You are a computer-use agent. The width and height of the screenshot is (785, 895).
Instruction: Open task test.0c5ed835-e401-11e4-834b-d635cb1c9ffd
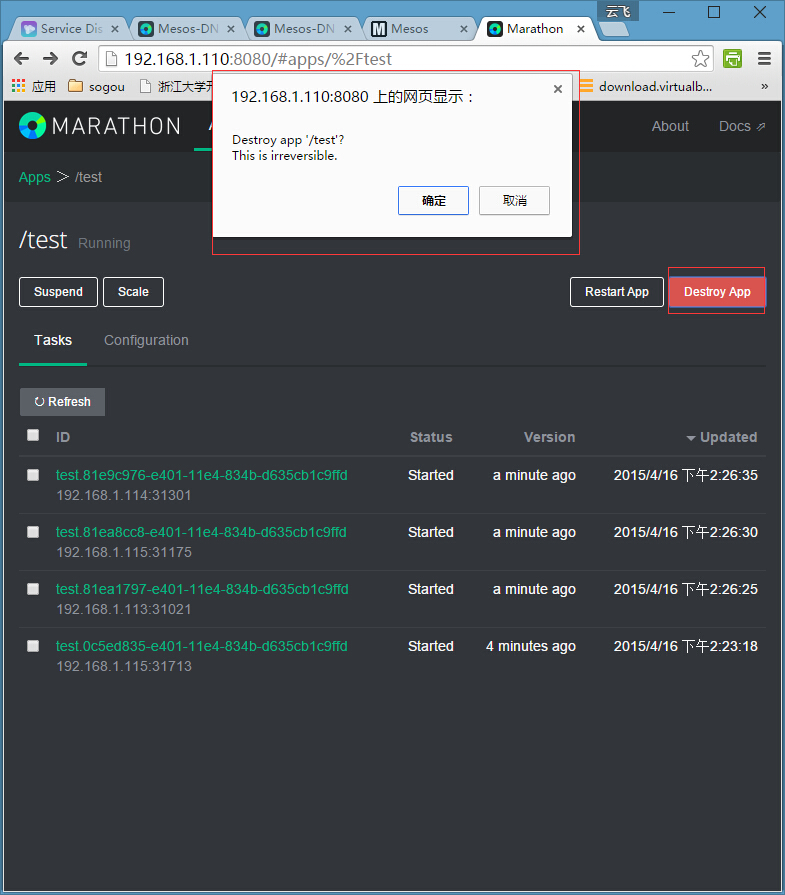tap(202, 646)
